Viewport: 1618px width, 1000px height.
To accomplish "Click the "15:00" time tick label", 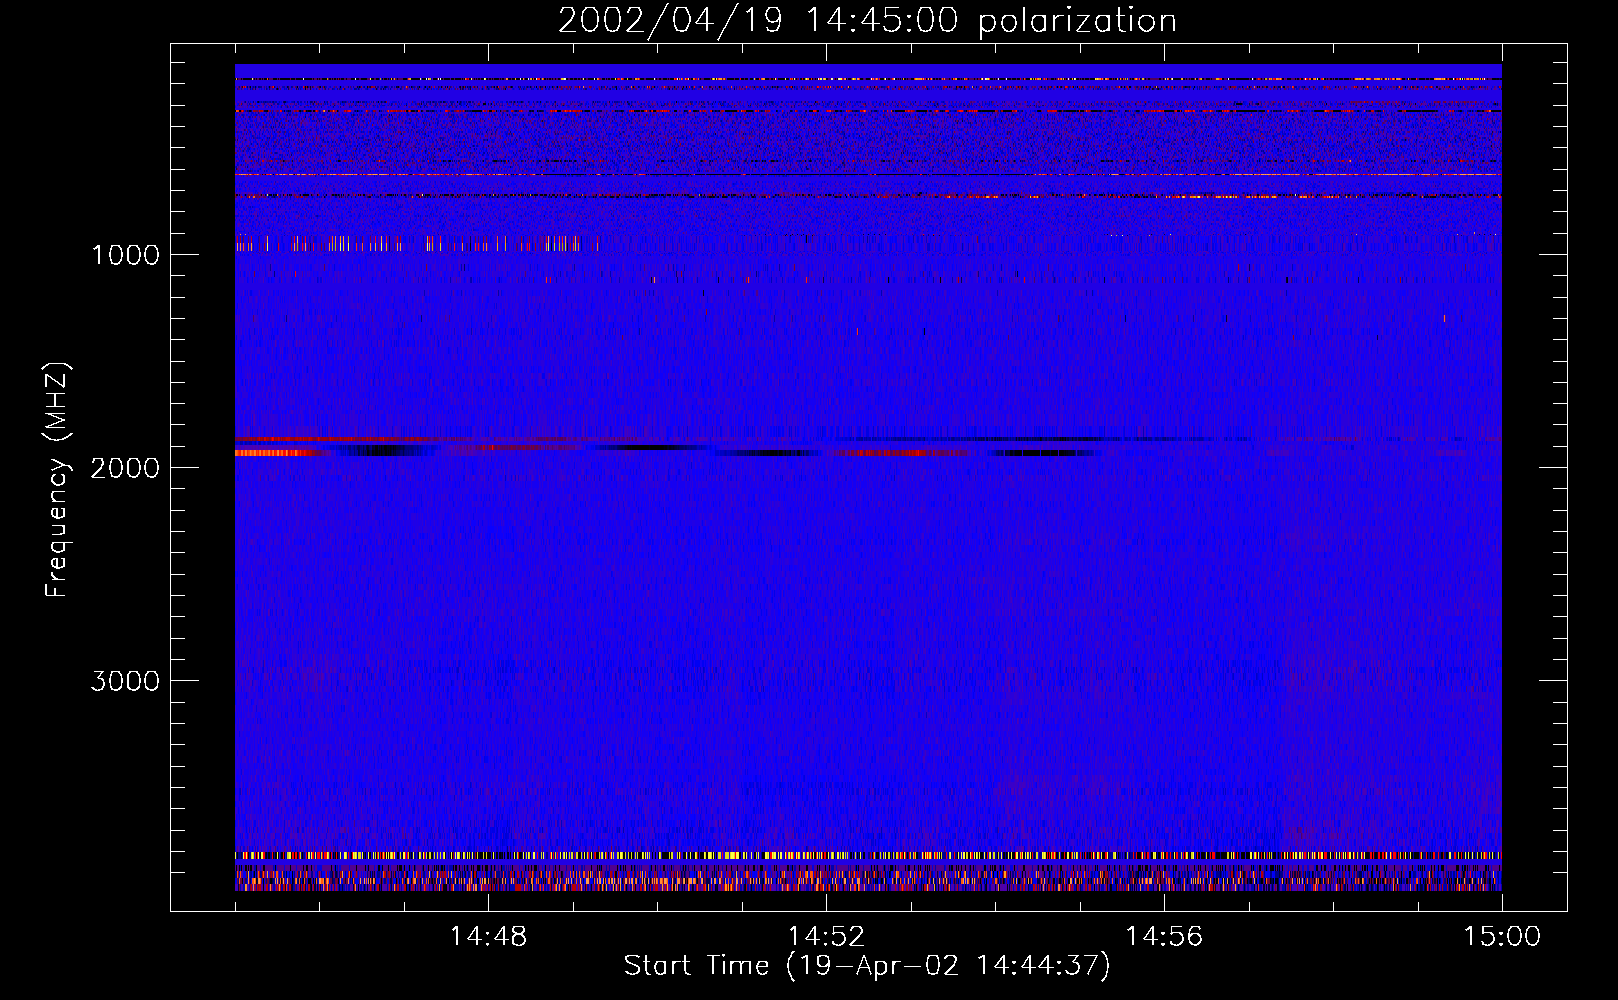I will click(1502, 937).
